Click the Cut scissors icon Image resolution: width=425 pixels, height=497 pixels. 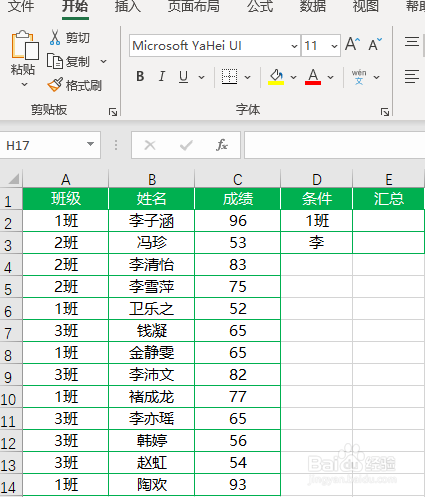coord(55,37)
